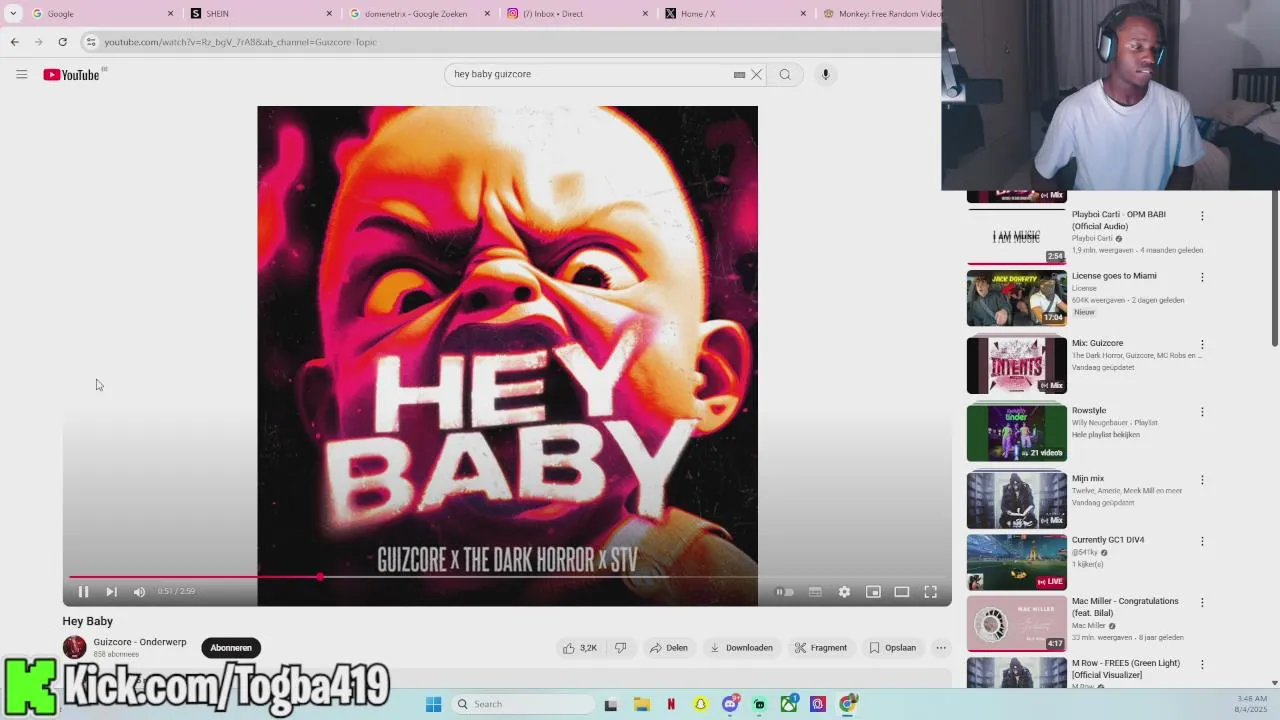
Task: Open more actions ellipsis below video
Action: pos(941,648)
